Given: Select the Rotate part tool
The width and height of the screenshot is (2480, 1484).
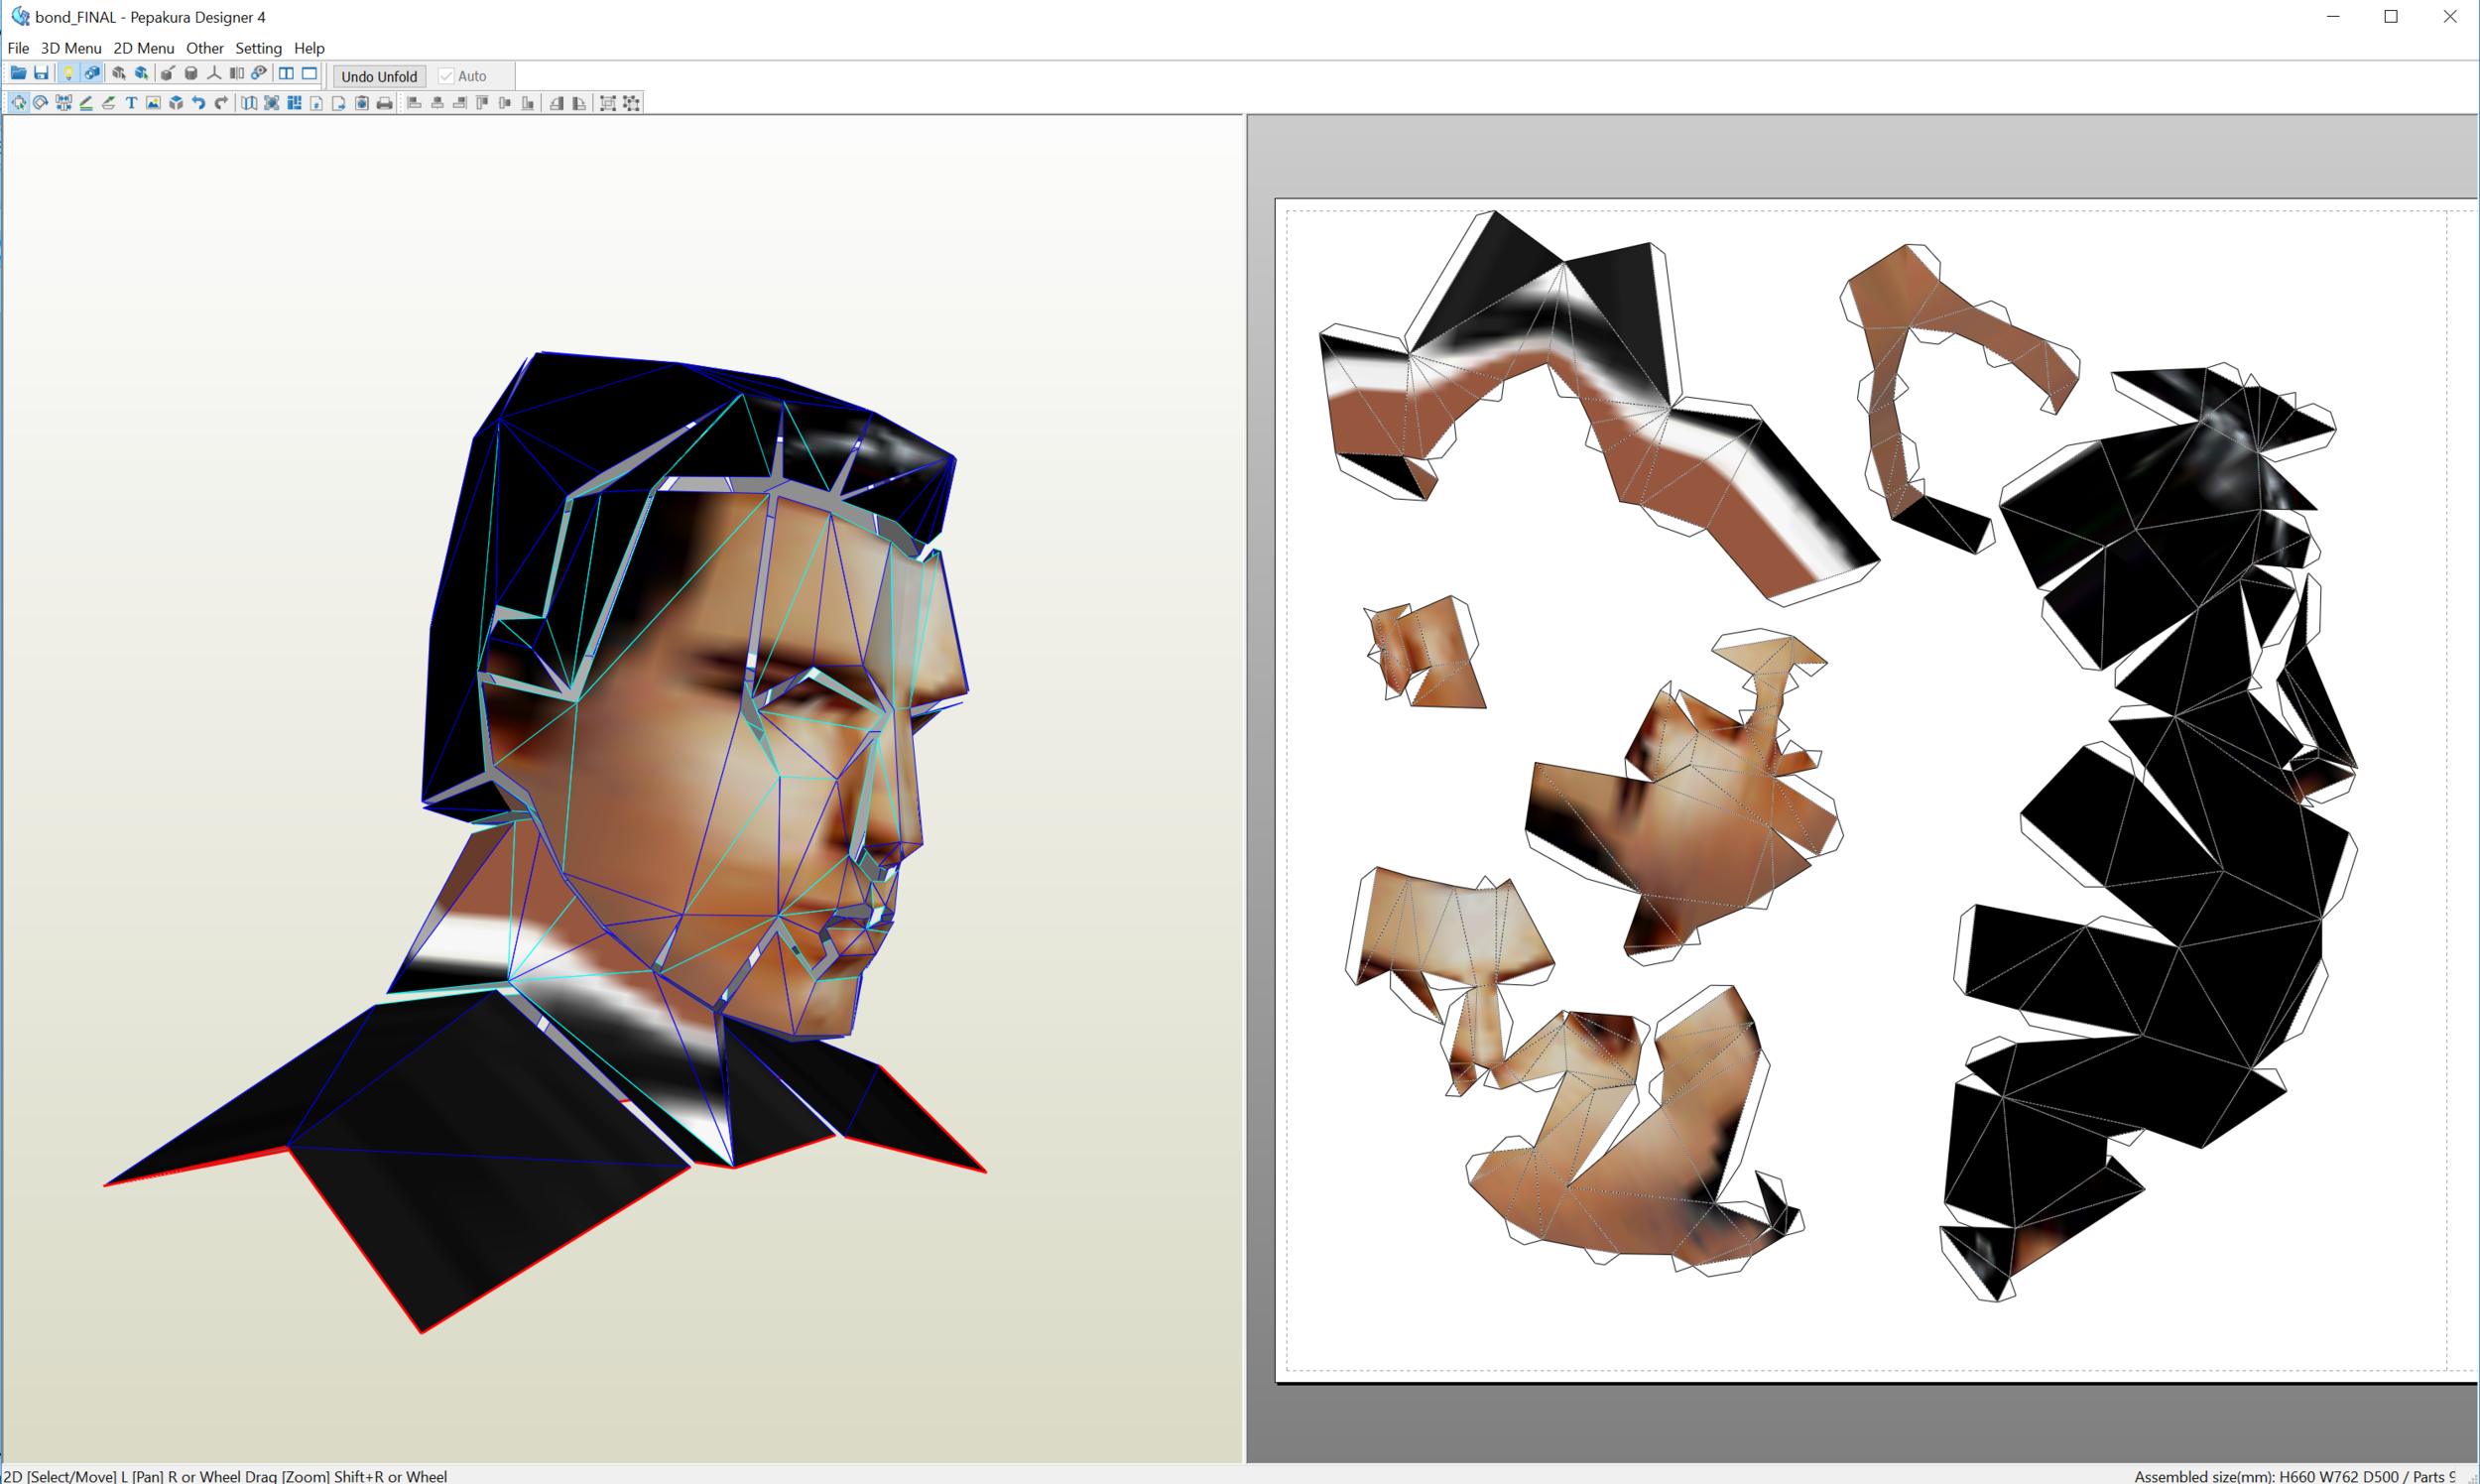Looking at the screenshot, I should [41, 103].
